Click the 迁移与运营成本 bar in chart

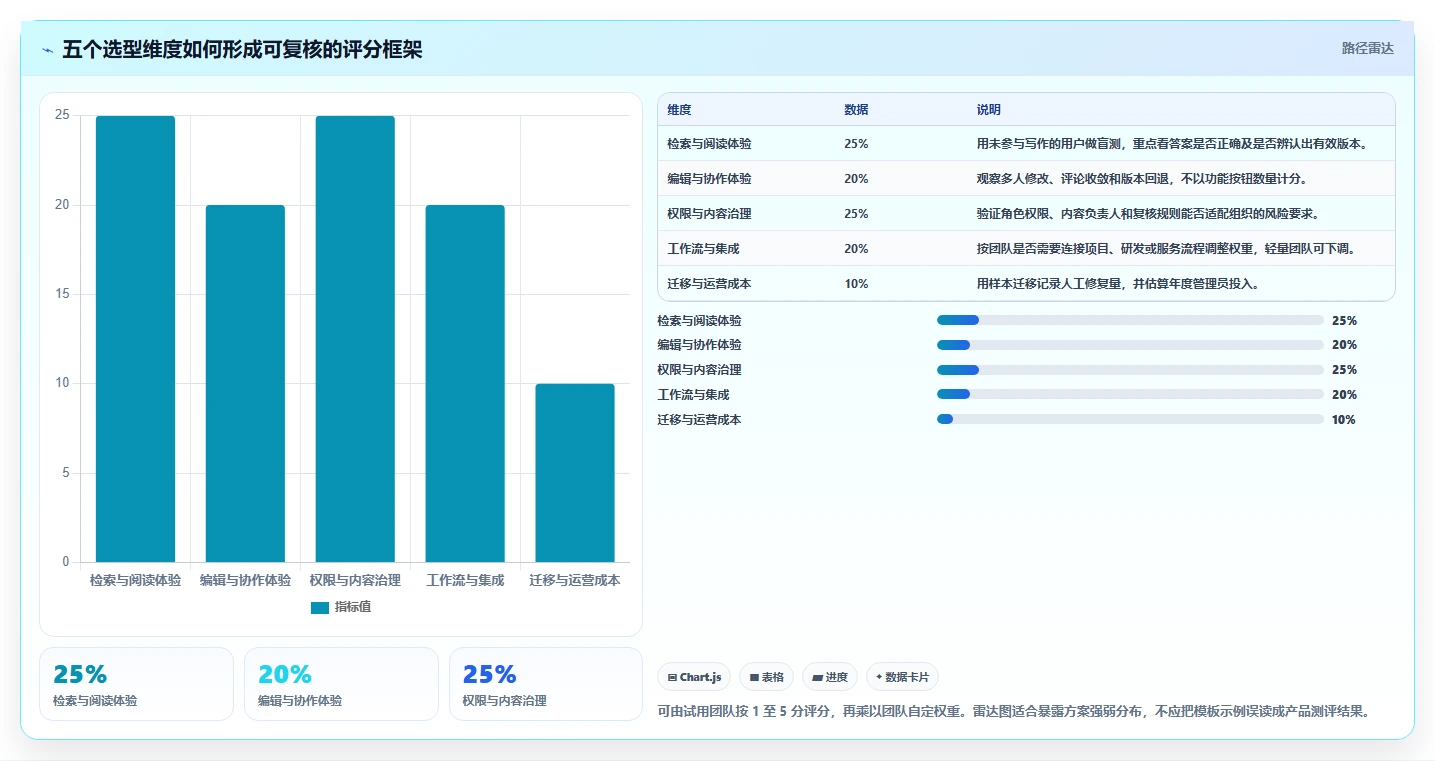click(x=575, y=473)
